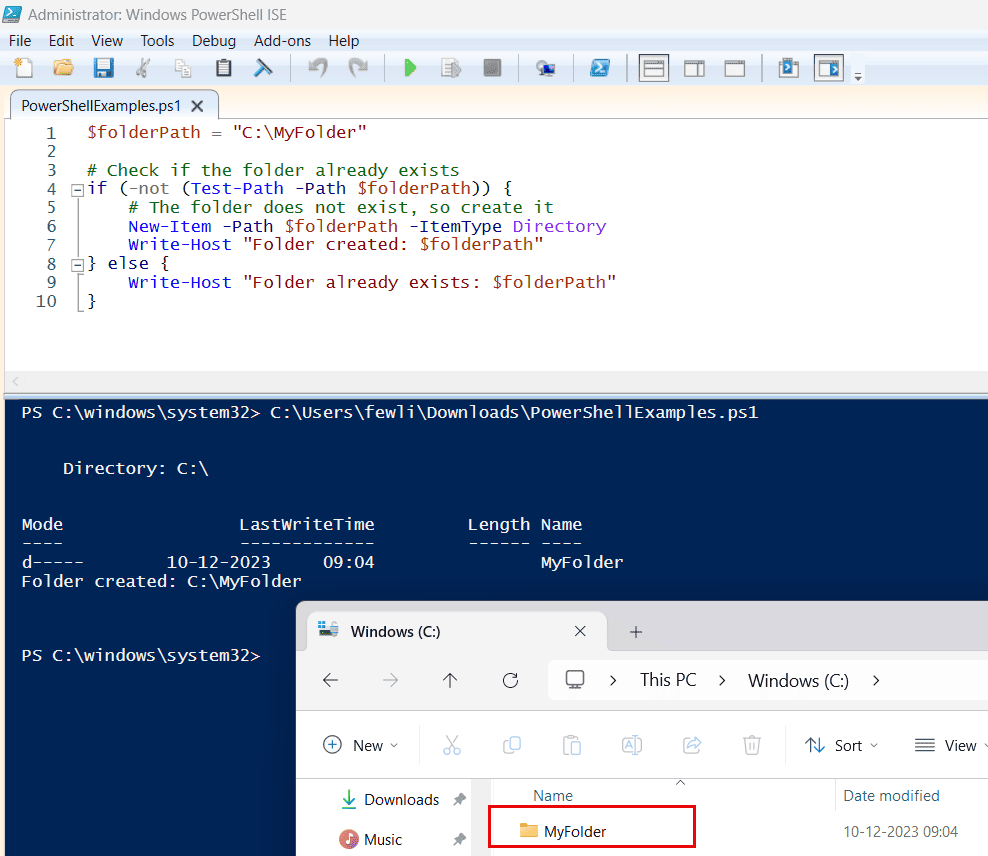Refresh the File Explorer view
Viewport: 988px width, 856px height.
pyautogui.click(x=510, y=680)
